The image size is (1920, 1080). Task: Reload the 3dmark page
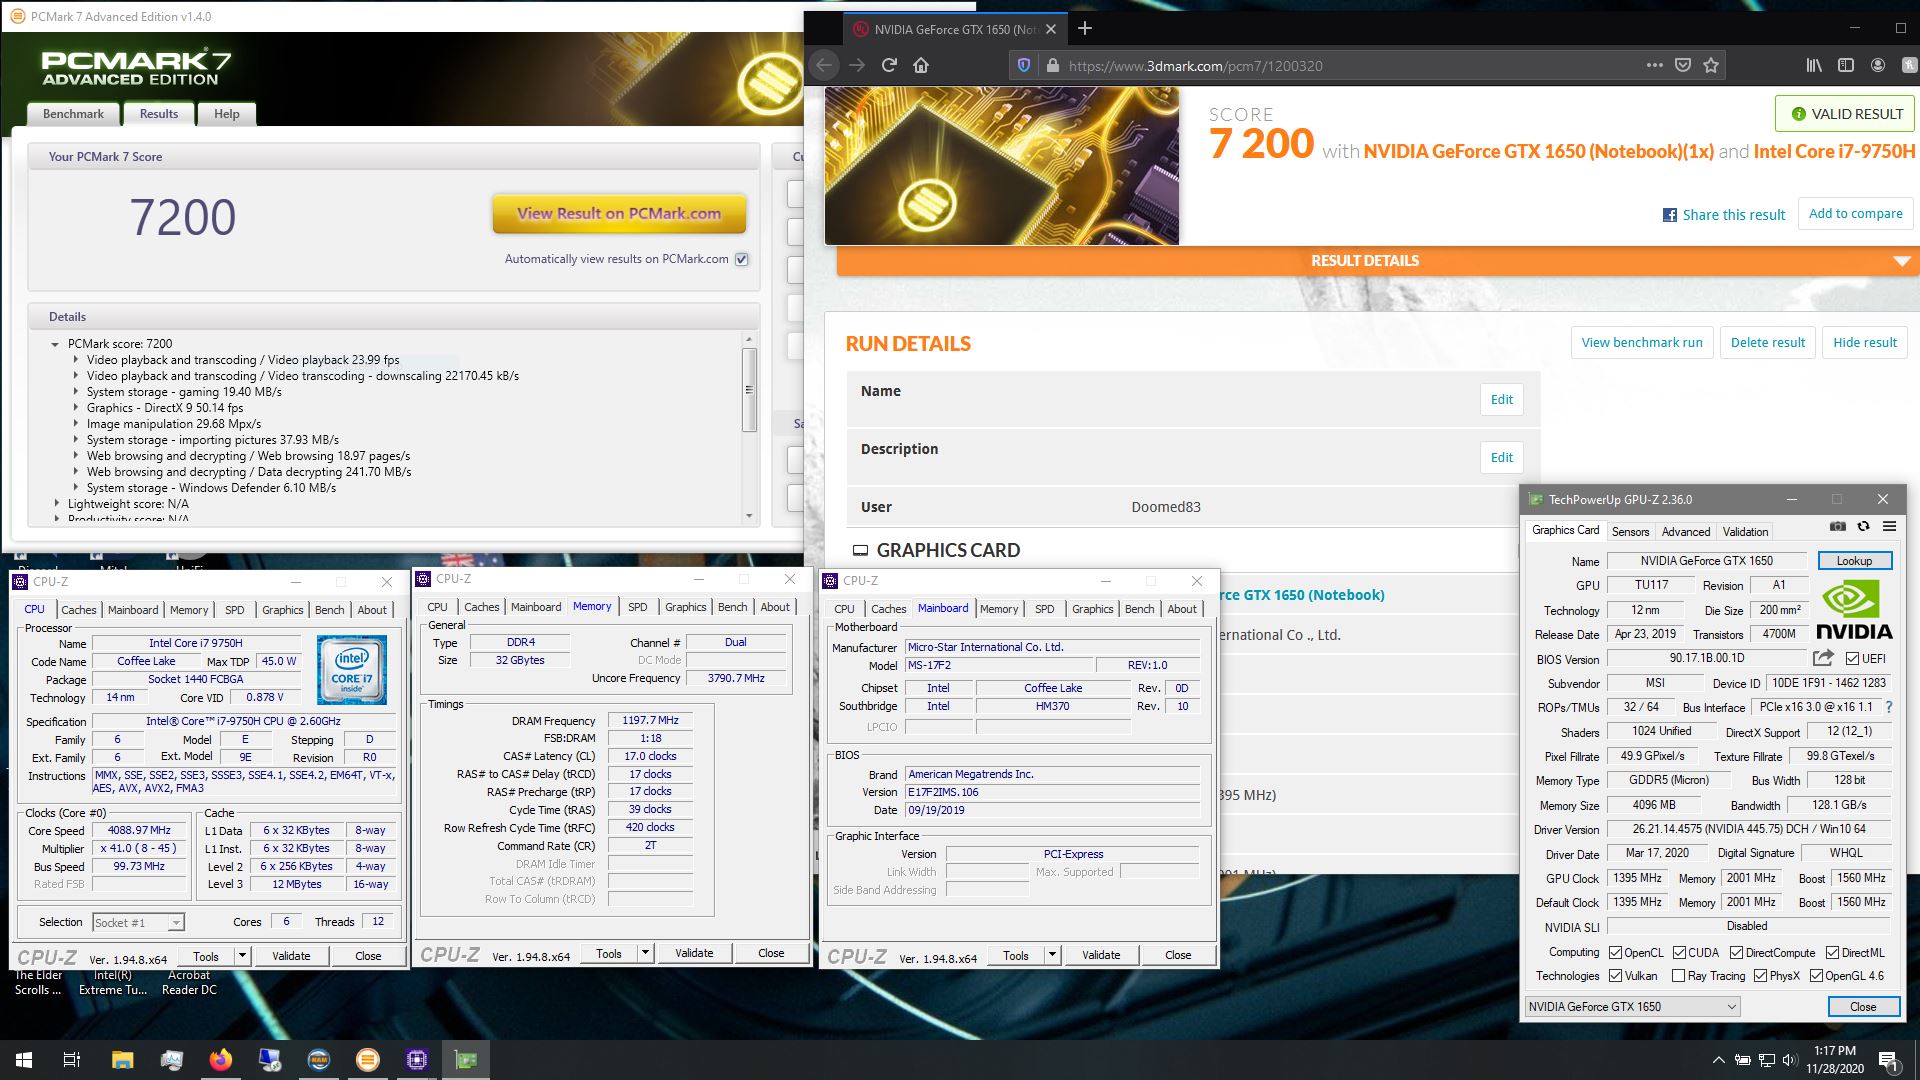pos(889,65)
